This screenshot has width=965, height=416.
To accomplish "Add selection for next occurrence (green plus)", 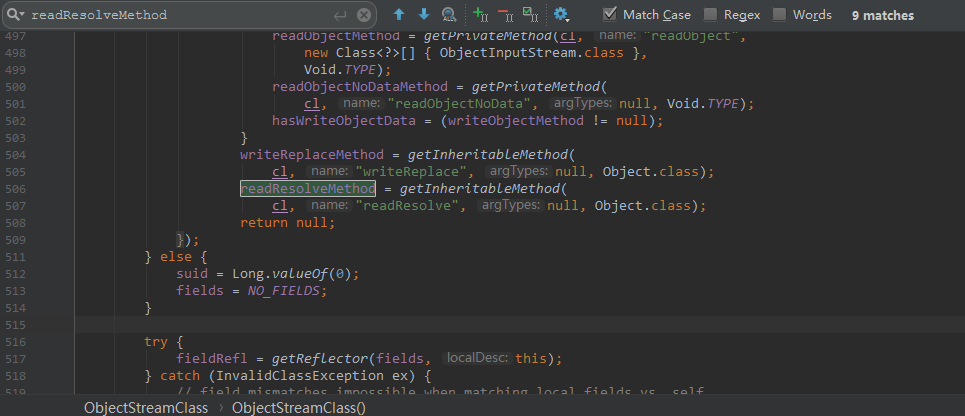I will coord(481,15).
